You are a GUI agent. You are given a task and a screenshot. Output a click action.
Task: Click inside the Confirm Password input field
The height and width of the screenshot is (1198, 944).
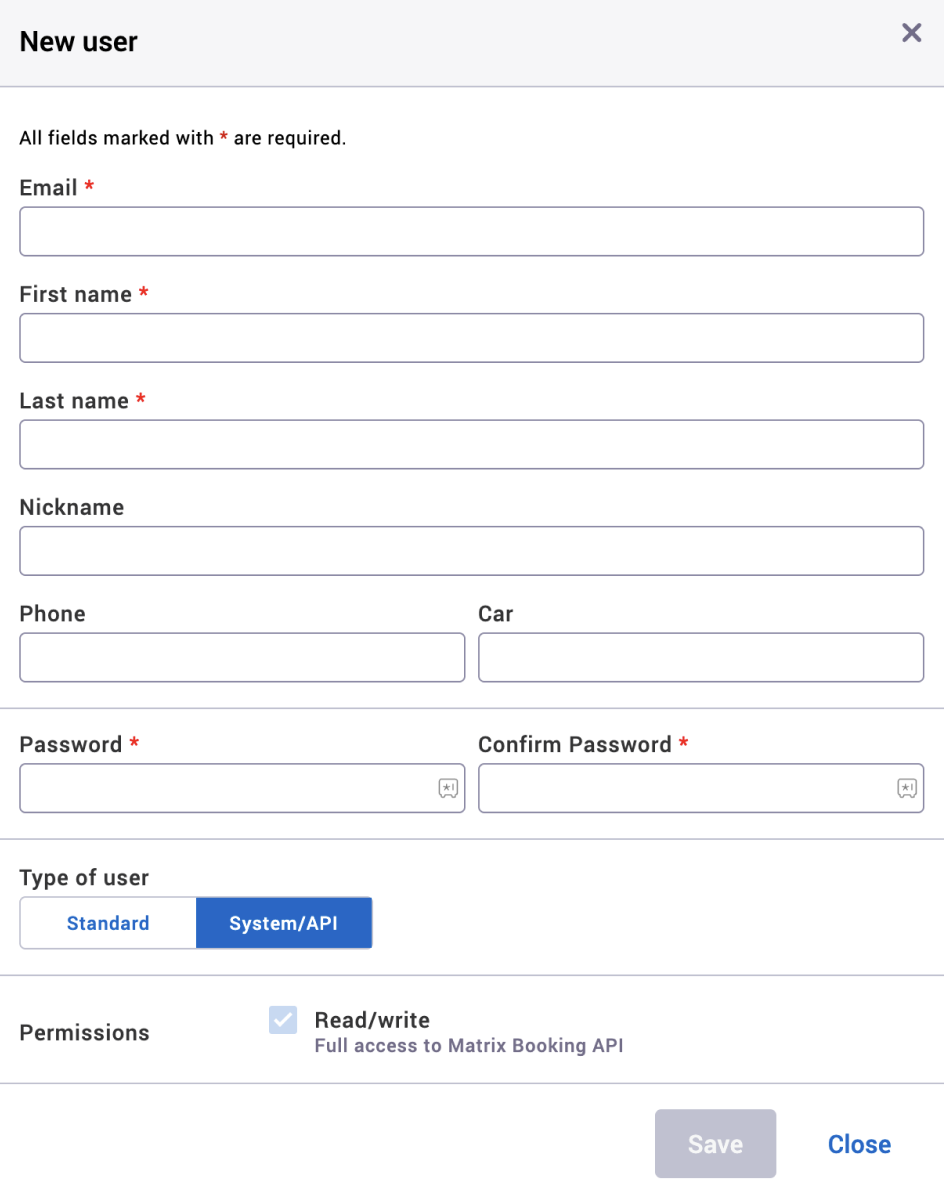coord(690,788)
